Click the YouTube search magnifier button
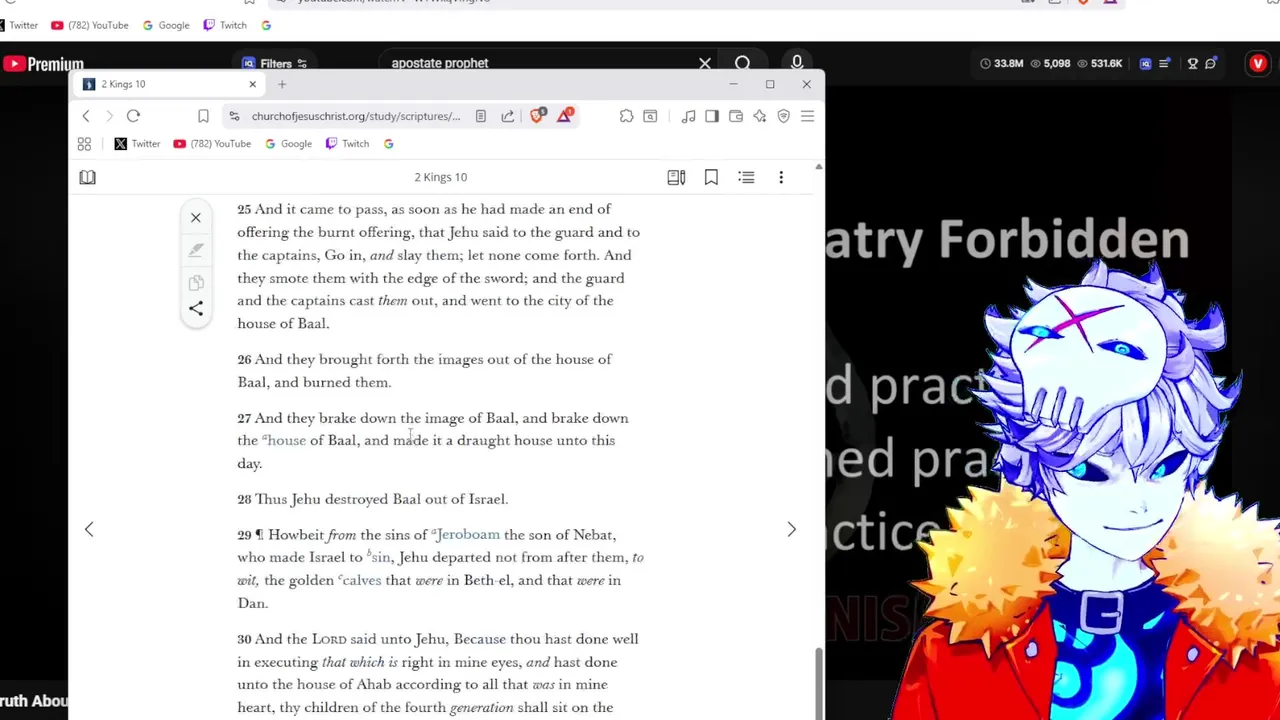The height and width of the screenshot is (720, 1280). coord(743,63)
